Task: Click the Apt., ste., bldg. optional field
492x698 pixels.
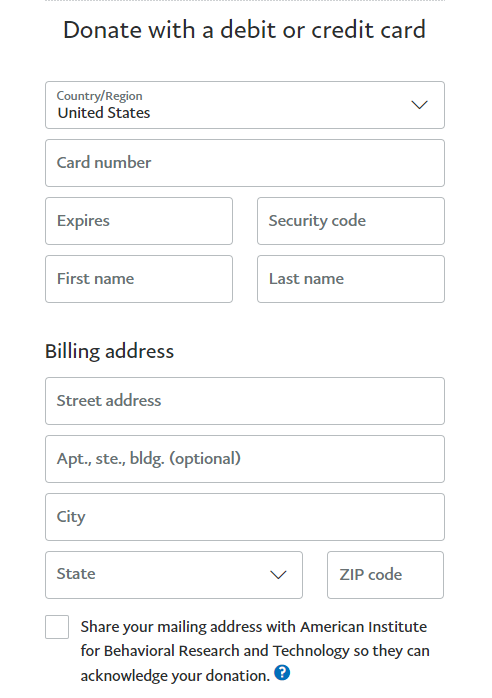Action: coord(245,459)
